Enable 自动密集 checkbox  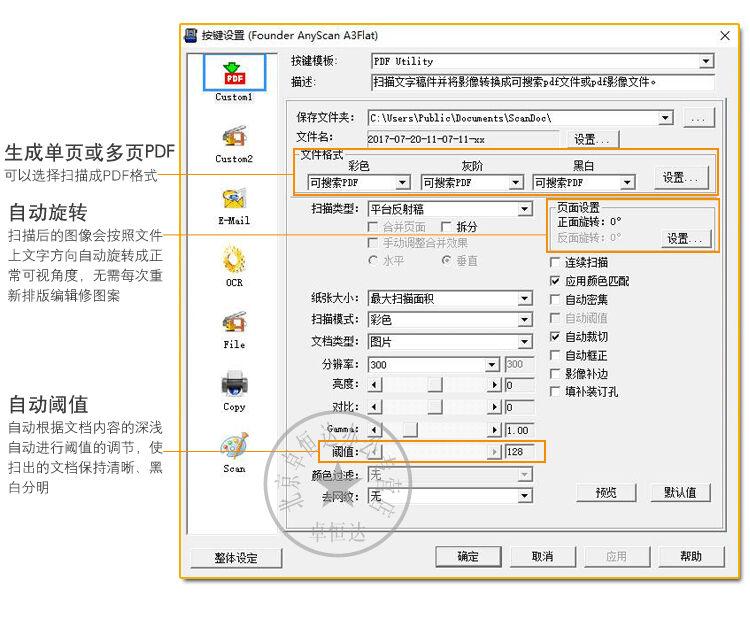[x=555, y=299]
